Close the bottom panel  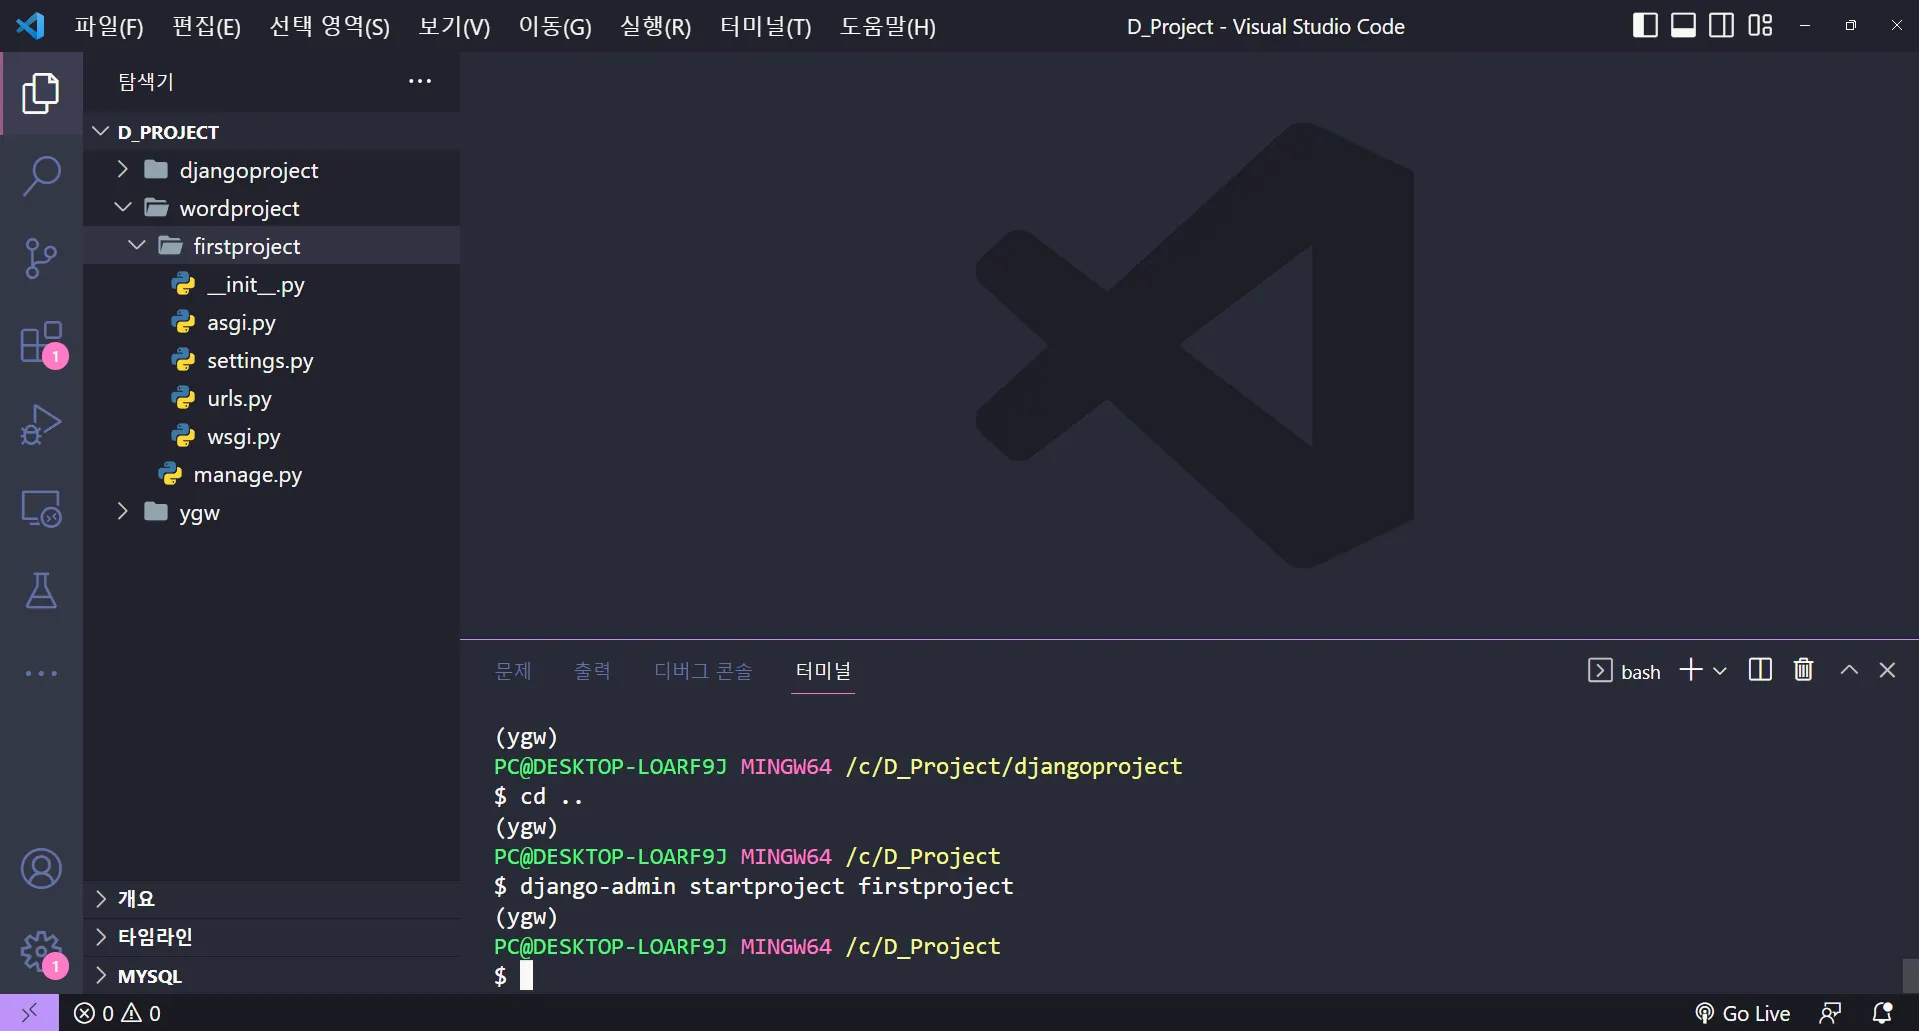1887,670
